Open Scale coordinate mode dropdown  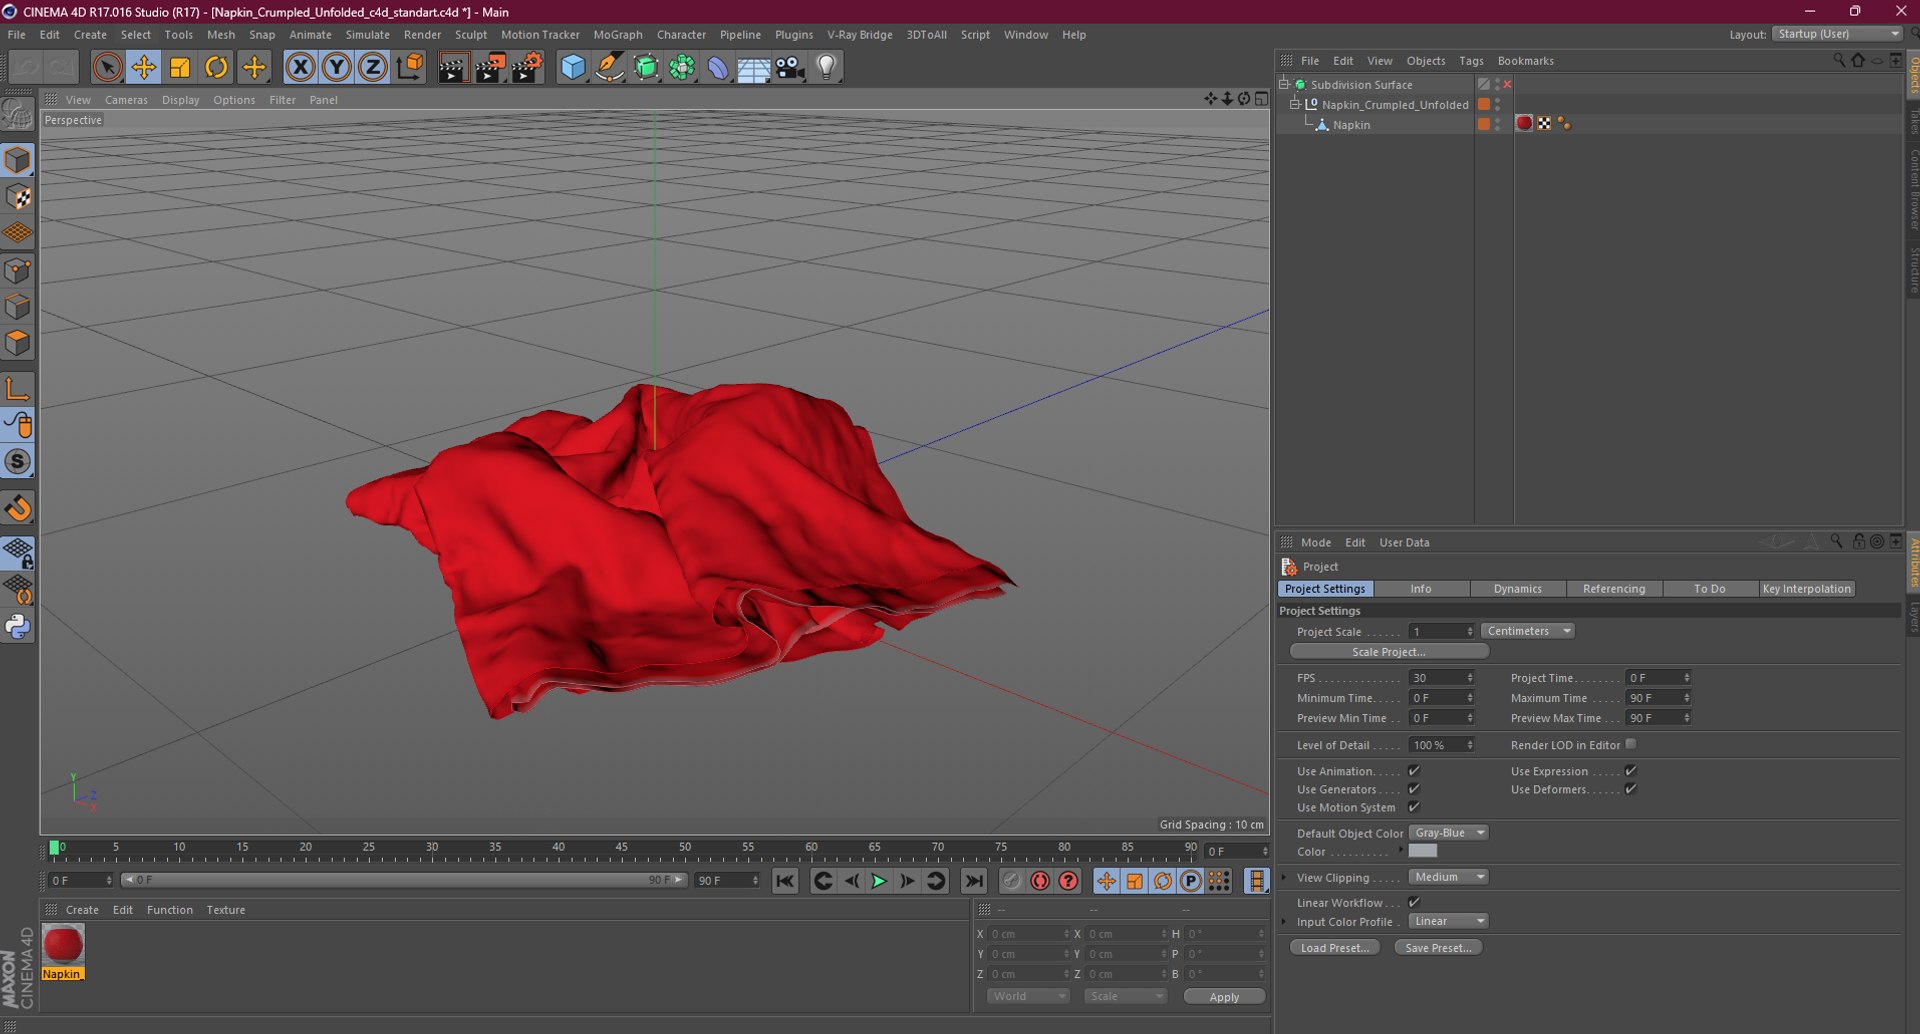1126,996
